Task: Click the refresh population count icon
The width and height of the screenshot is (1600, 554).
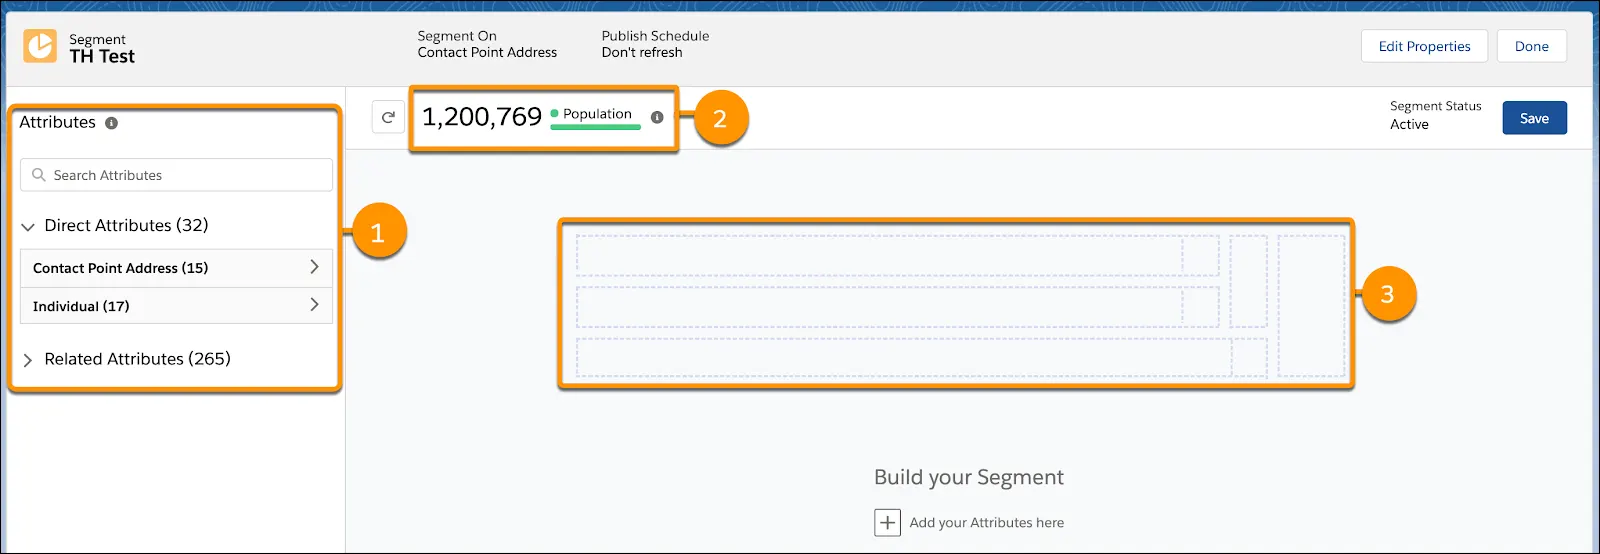Action: [388, 117]
